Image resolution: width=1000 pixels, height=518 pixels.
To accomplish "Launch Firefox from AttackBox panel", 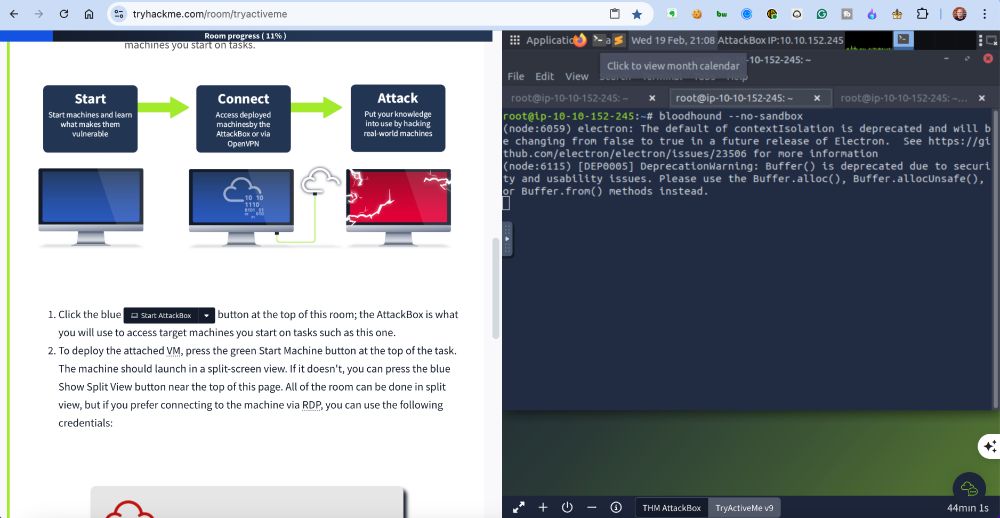I will click(x=580, y=40).
